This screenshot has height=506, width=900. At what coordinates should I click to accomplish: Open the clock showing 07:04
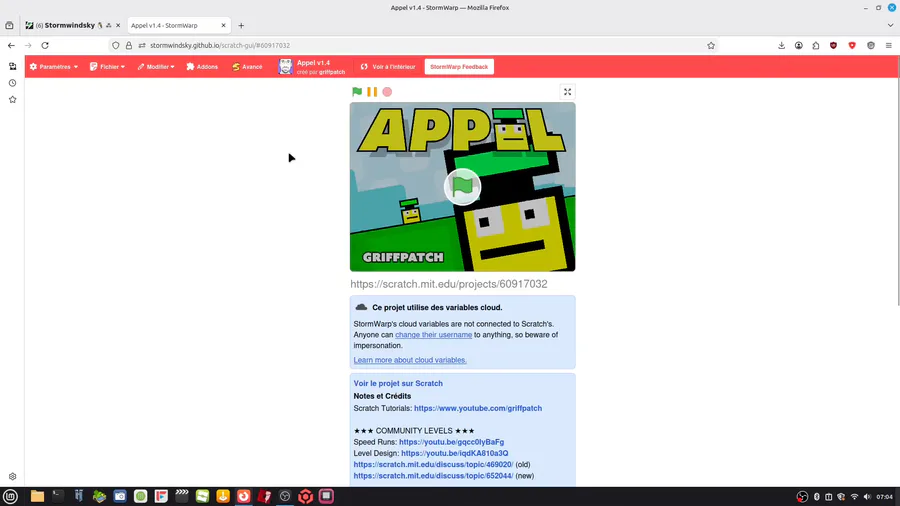coord(885,497)
